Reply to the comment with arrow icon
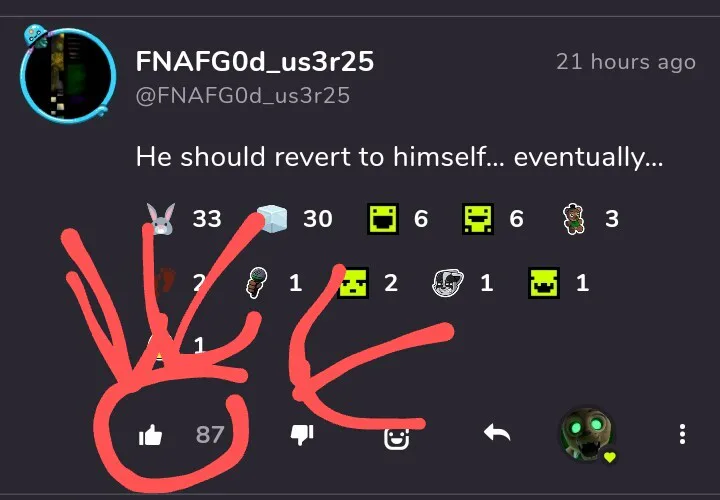Viewport: 720px width, 500px height. click(x=497, y=433)
